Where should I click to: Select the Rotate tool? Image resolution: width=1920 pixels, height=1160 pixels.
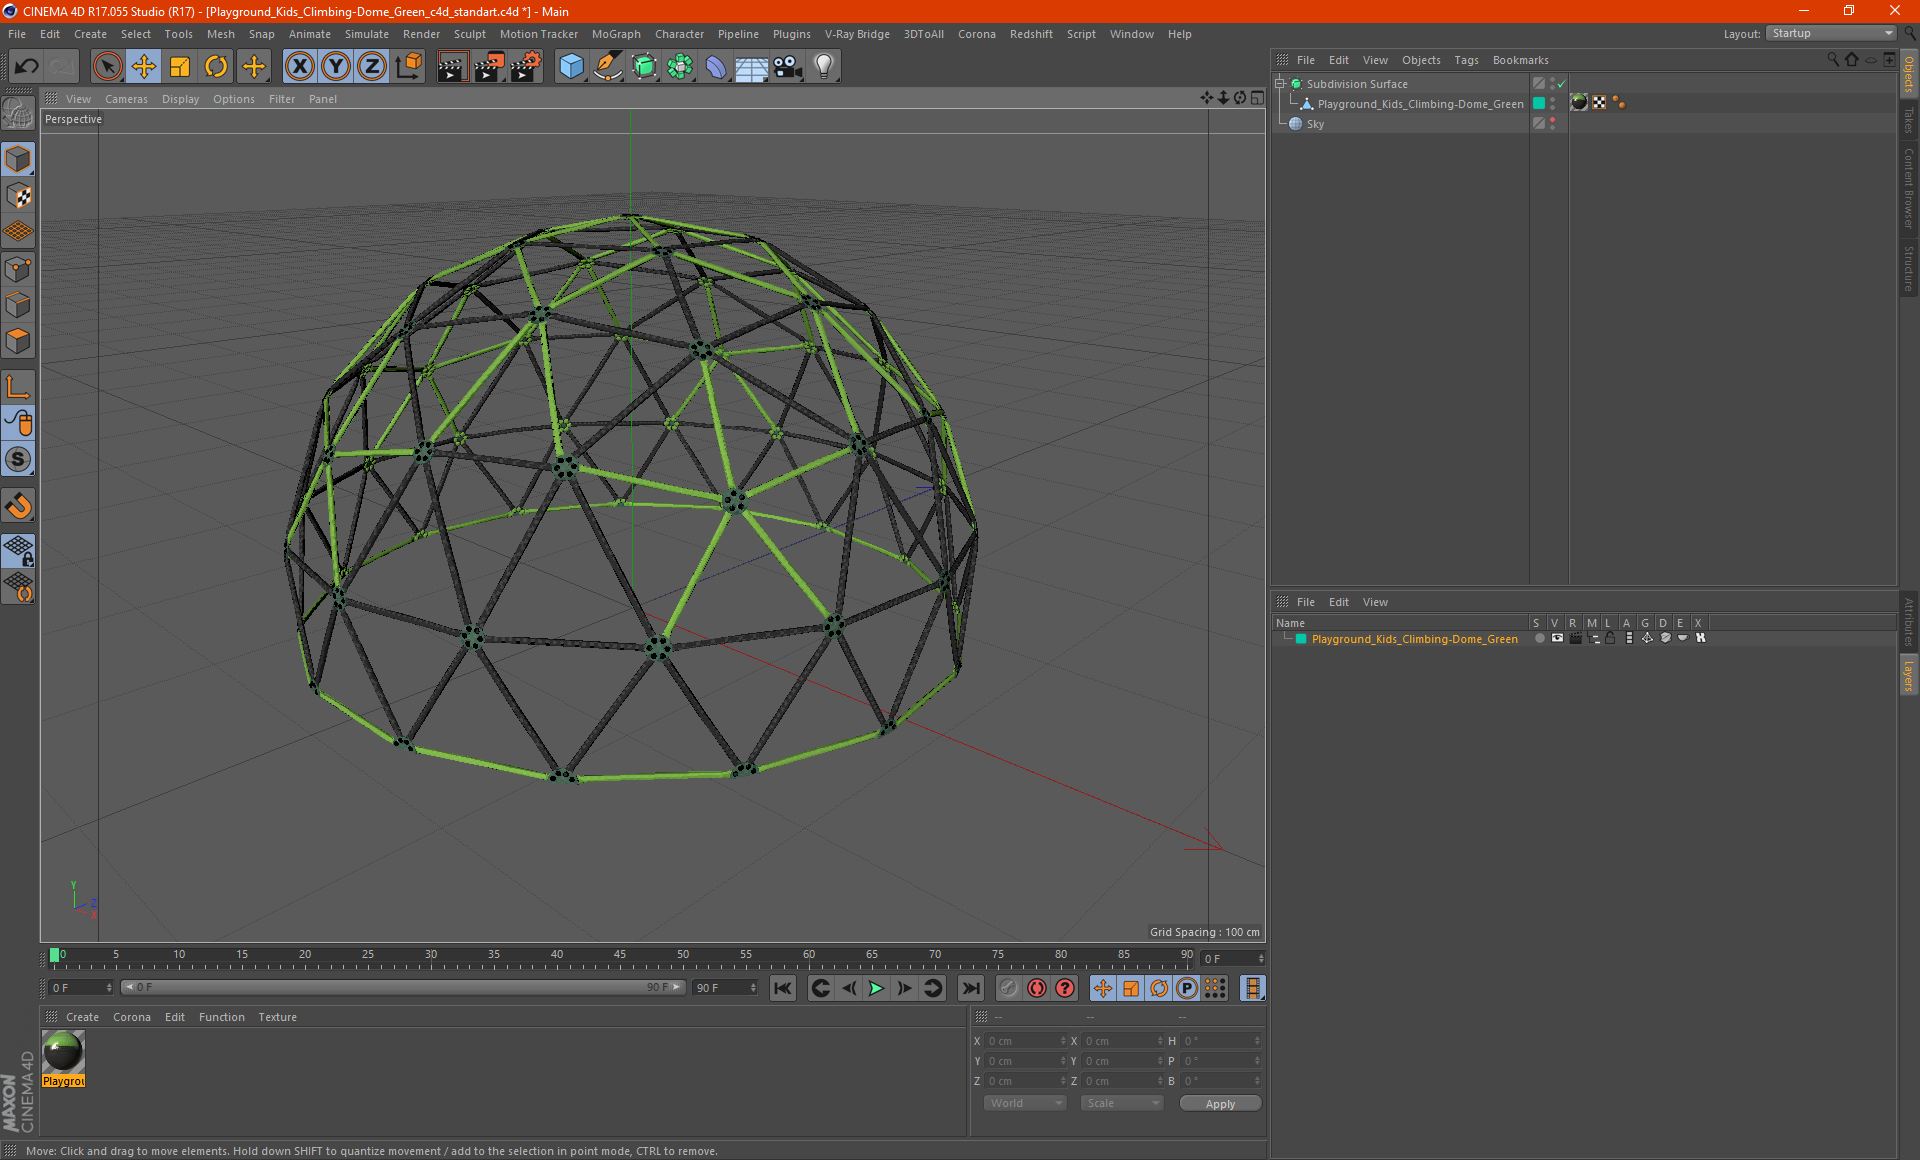216,67
